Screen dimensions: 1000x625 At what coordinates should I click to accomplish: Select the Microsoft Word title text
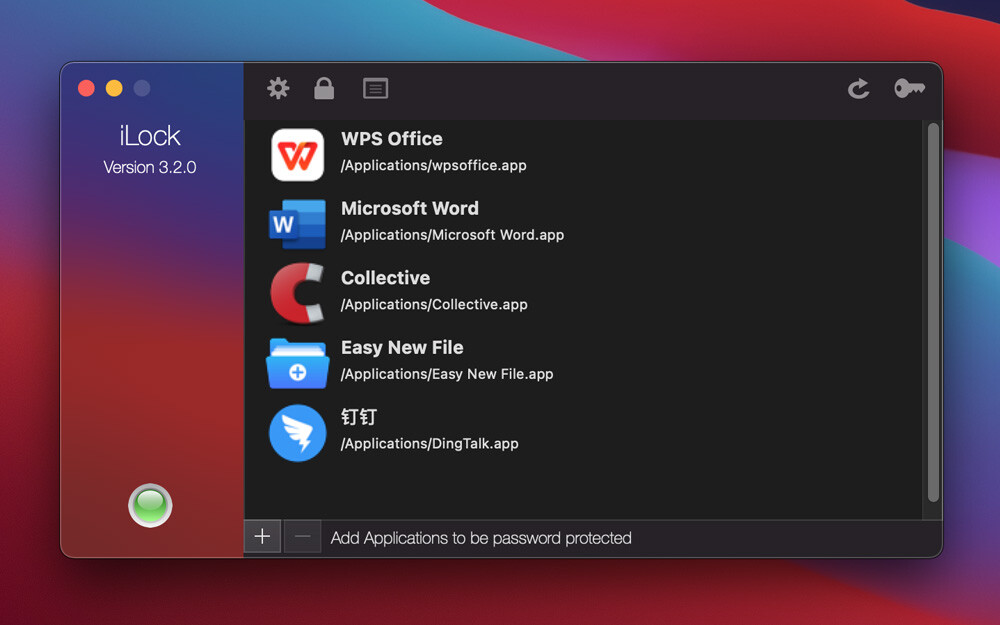(x=409, y=208)
